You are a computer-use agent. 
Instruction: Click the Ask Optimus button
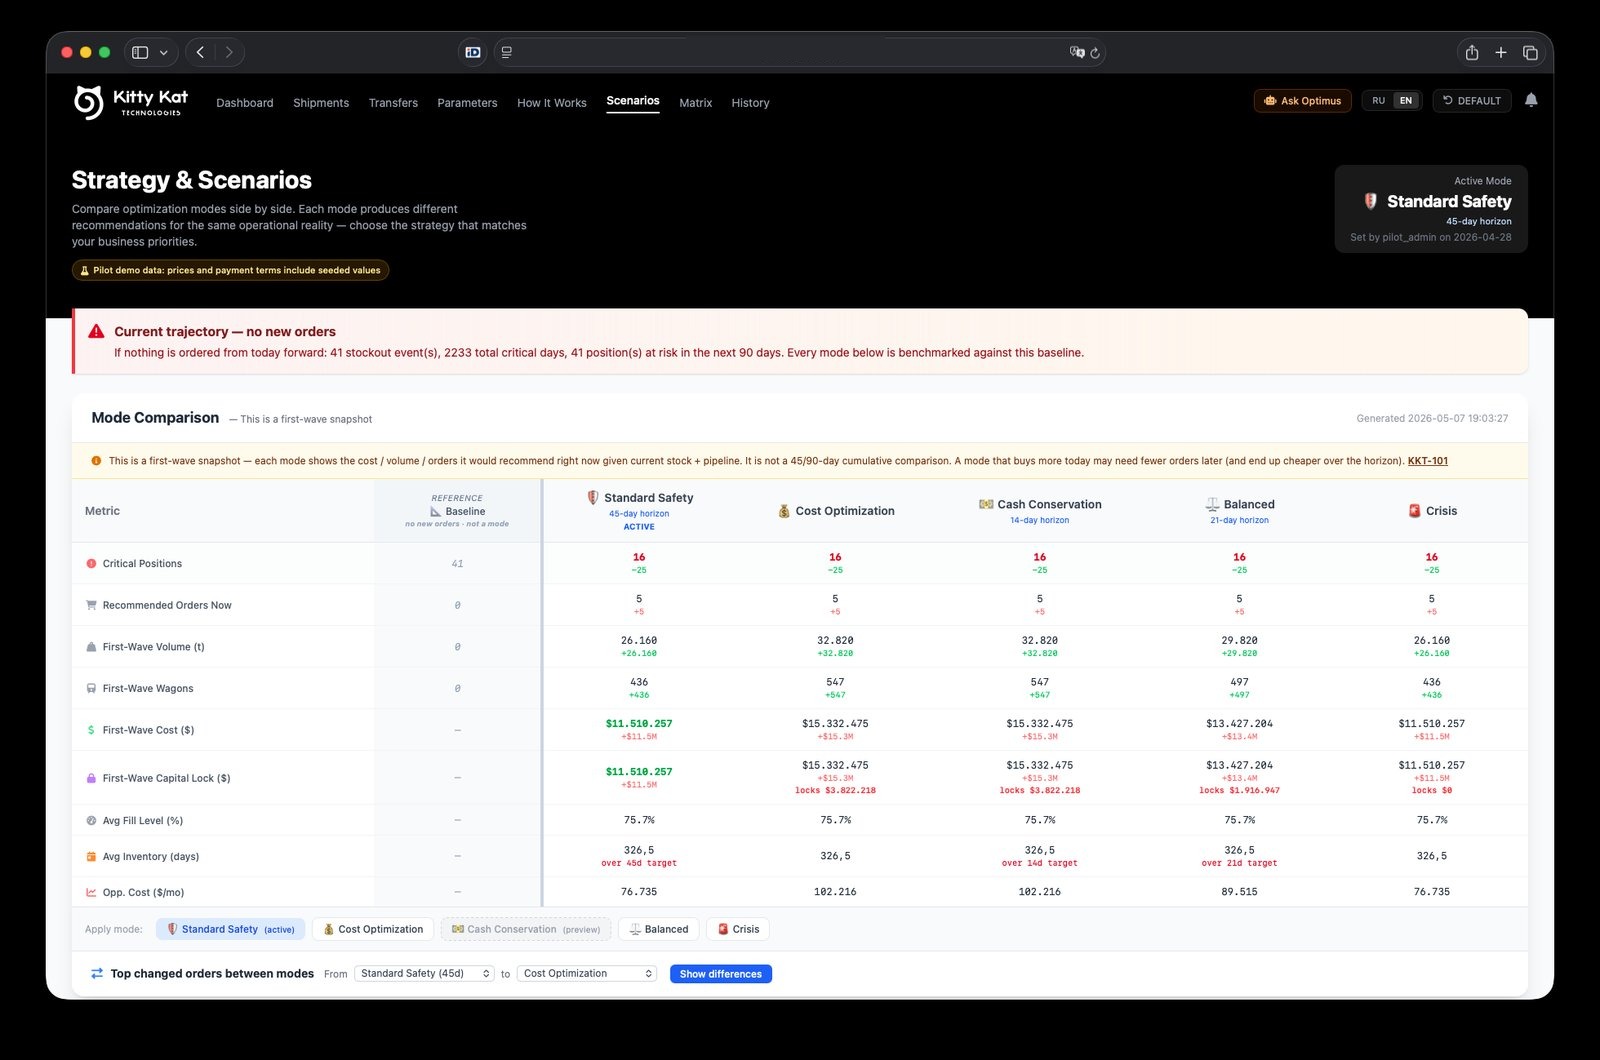[1303, 101]
